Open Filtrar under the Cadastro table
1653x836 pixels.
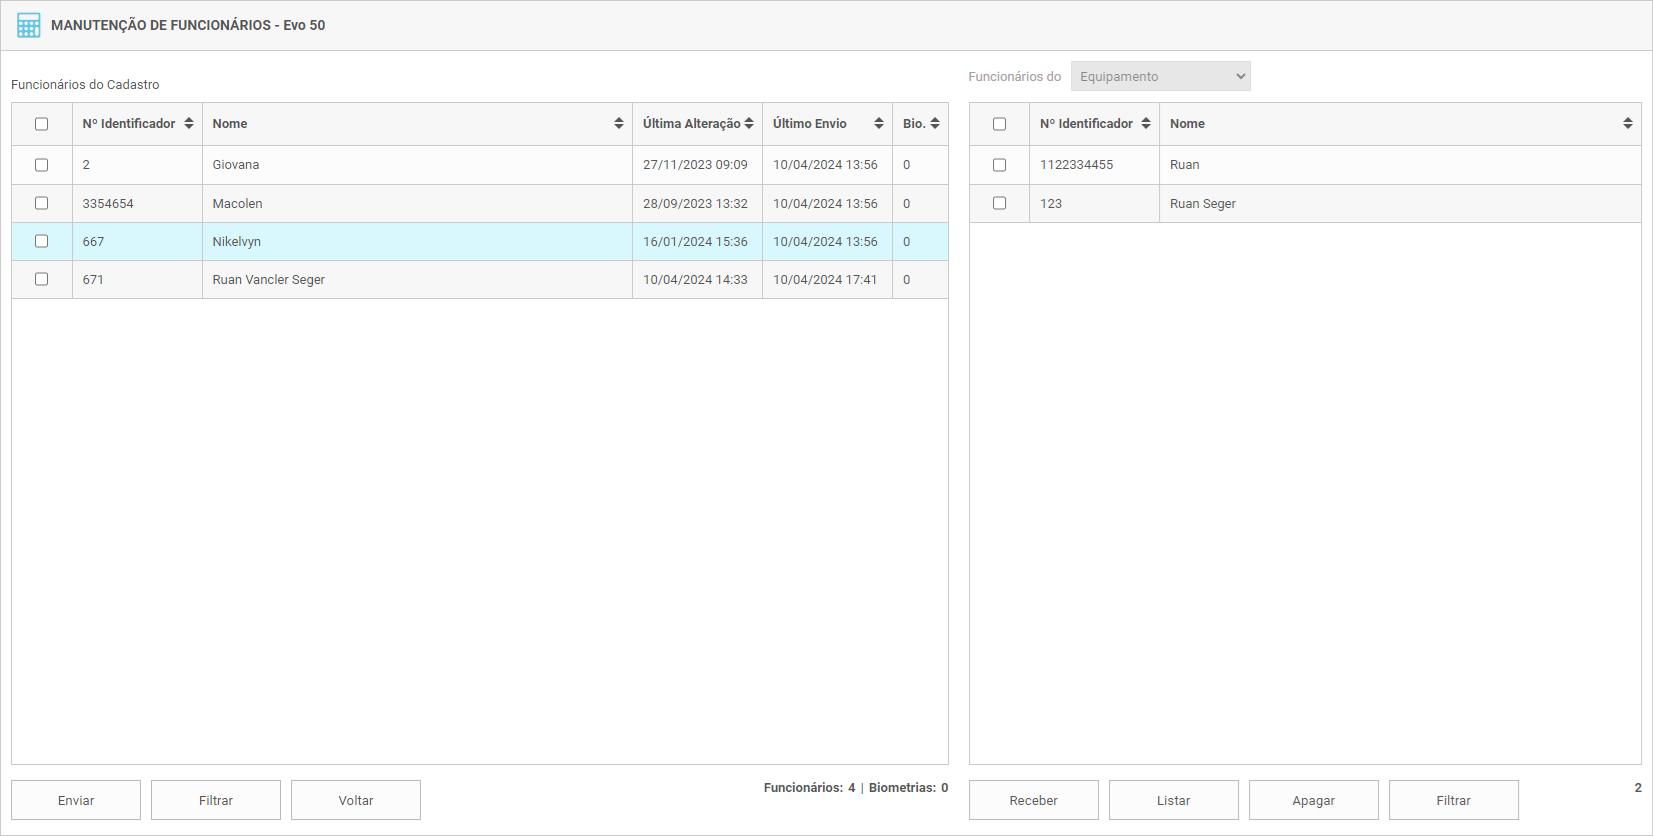(x=216, y=800)
